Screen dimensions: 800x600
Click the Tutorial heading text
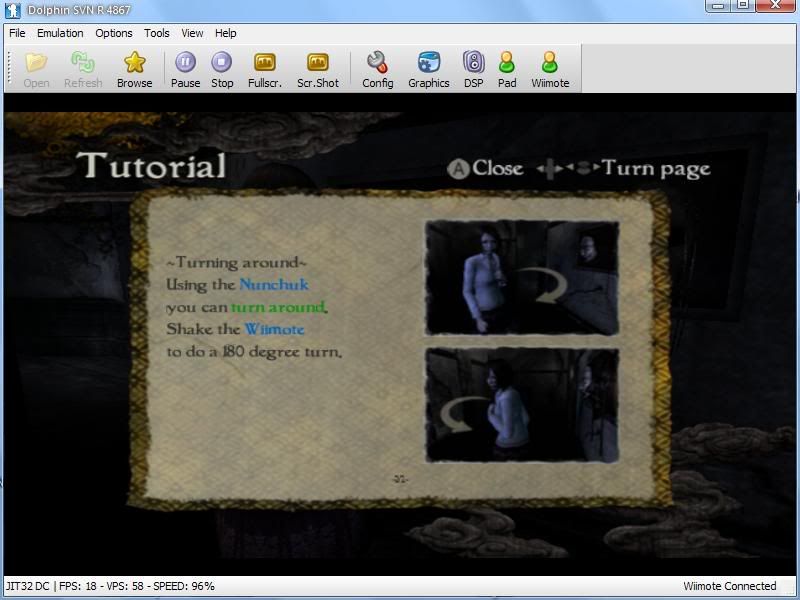click(x=152, y=165)
